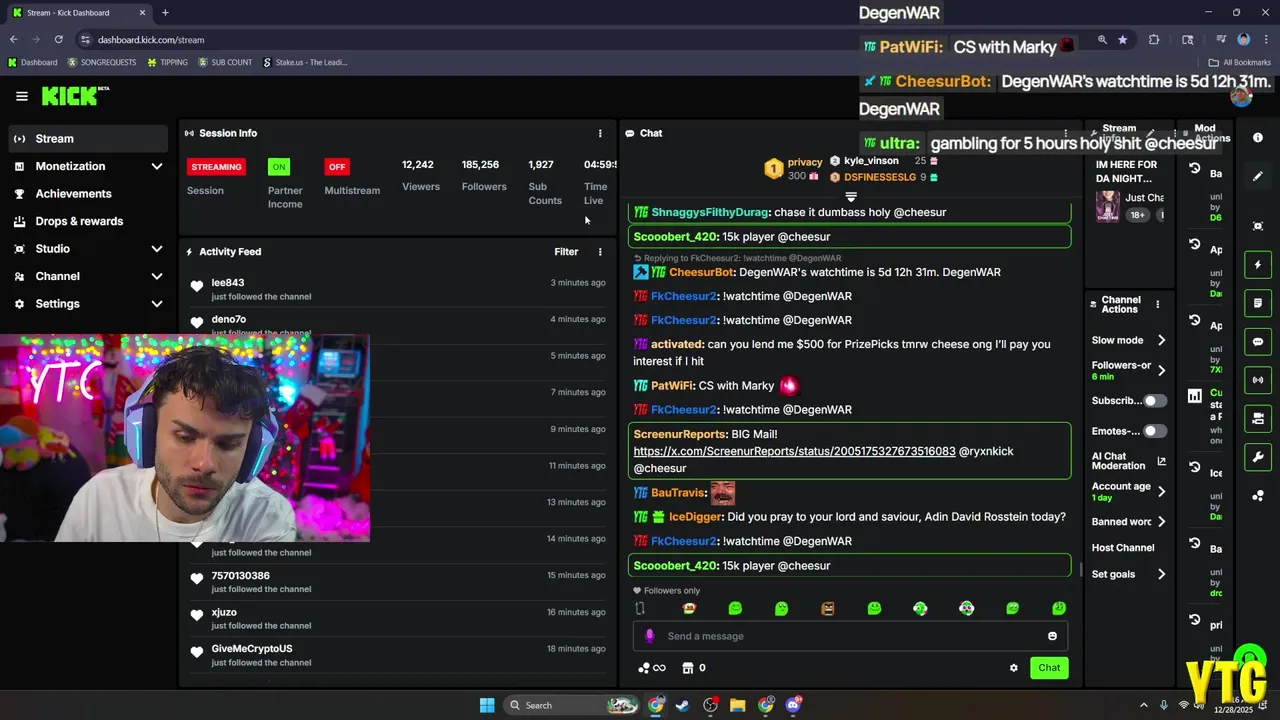Open Activity Feed options menu
Screen dimensions: 1280x720
click(600, 252)
